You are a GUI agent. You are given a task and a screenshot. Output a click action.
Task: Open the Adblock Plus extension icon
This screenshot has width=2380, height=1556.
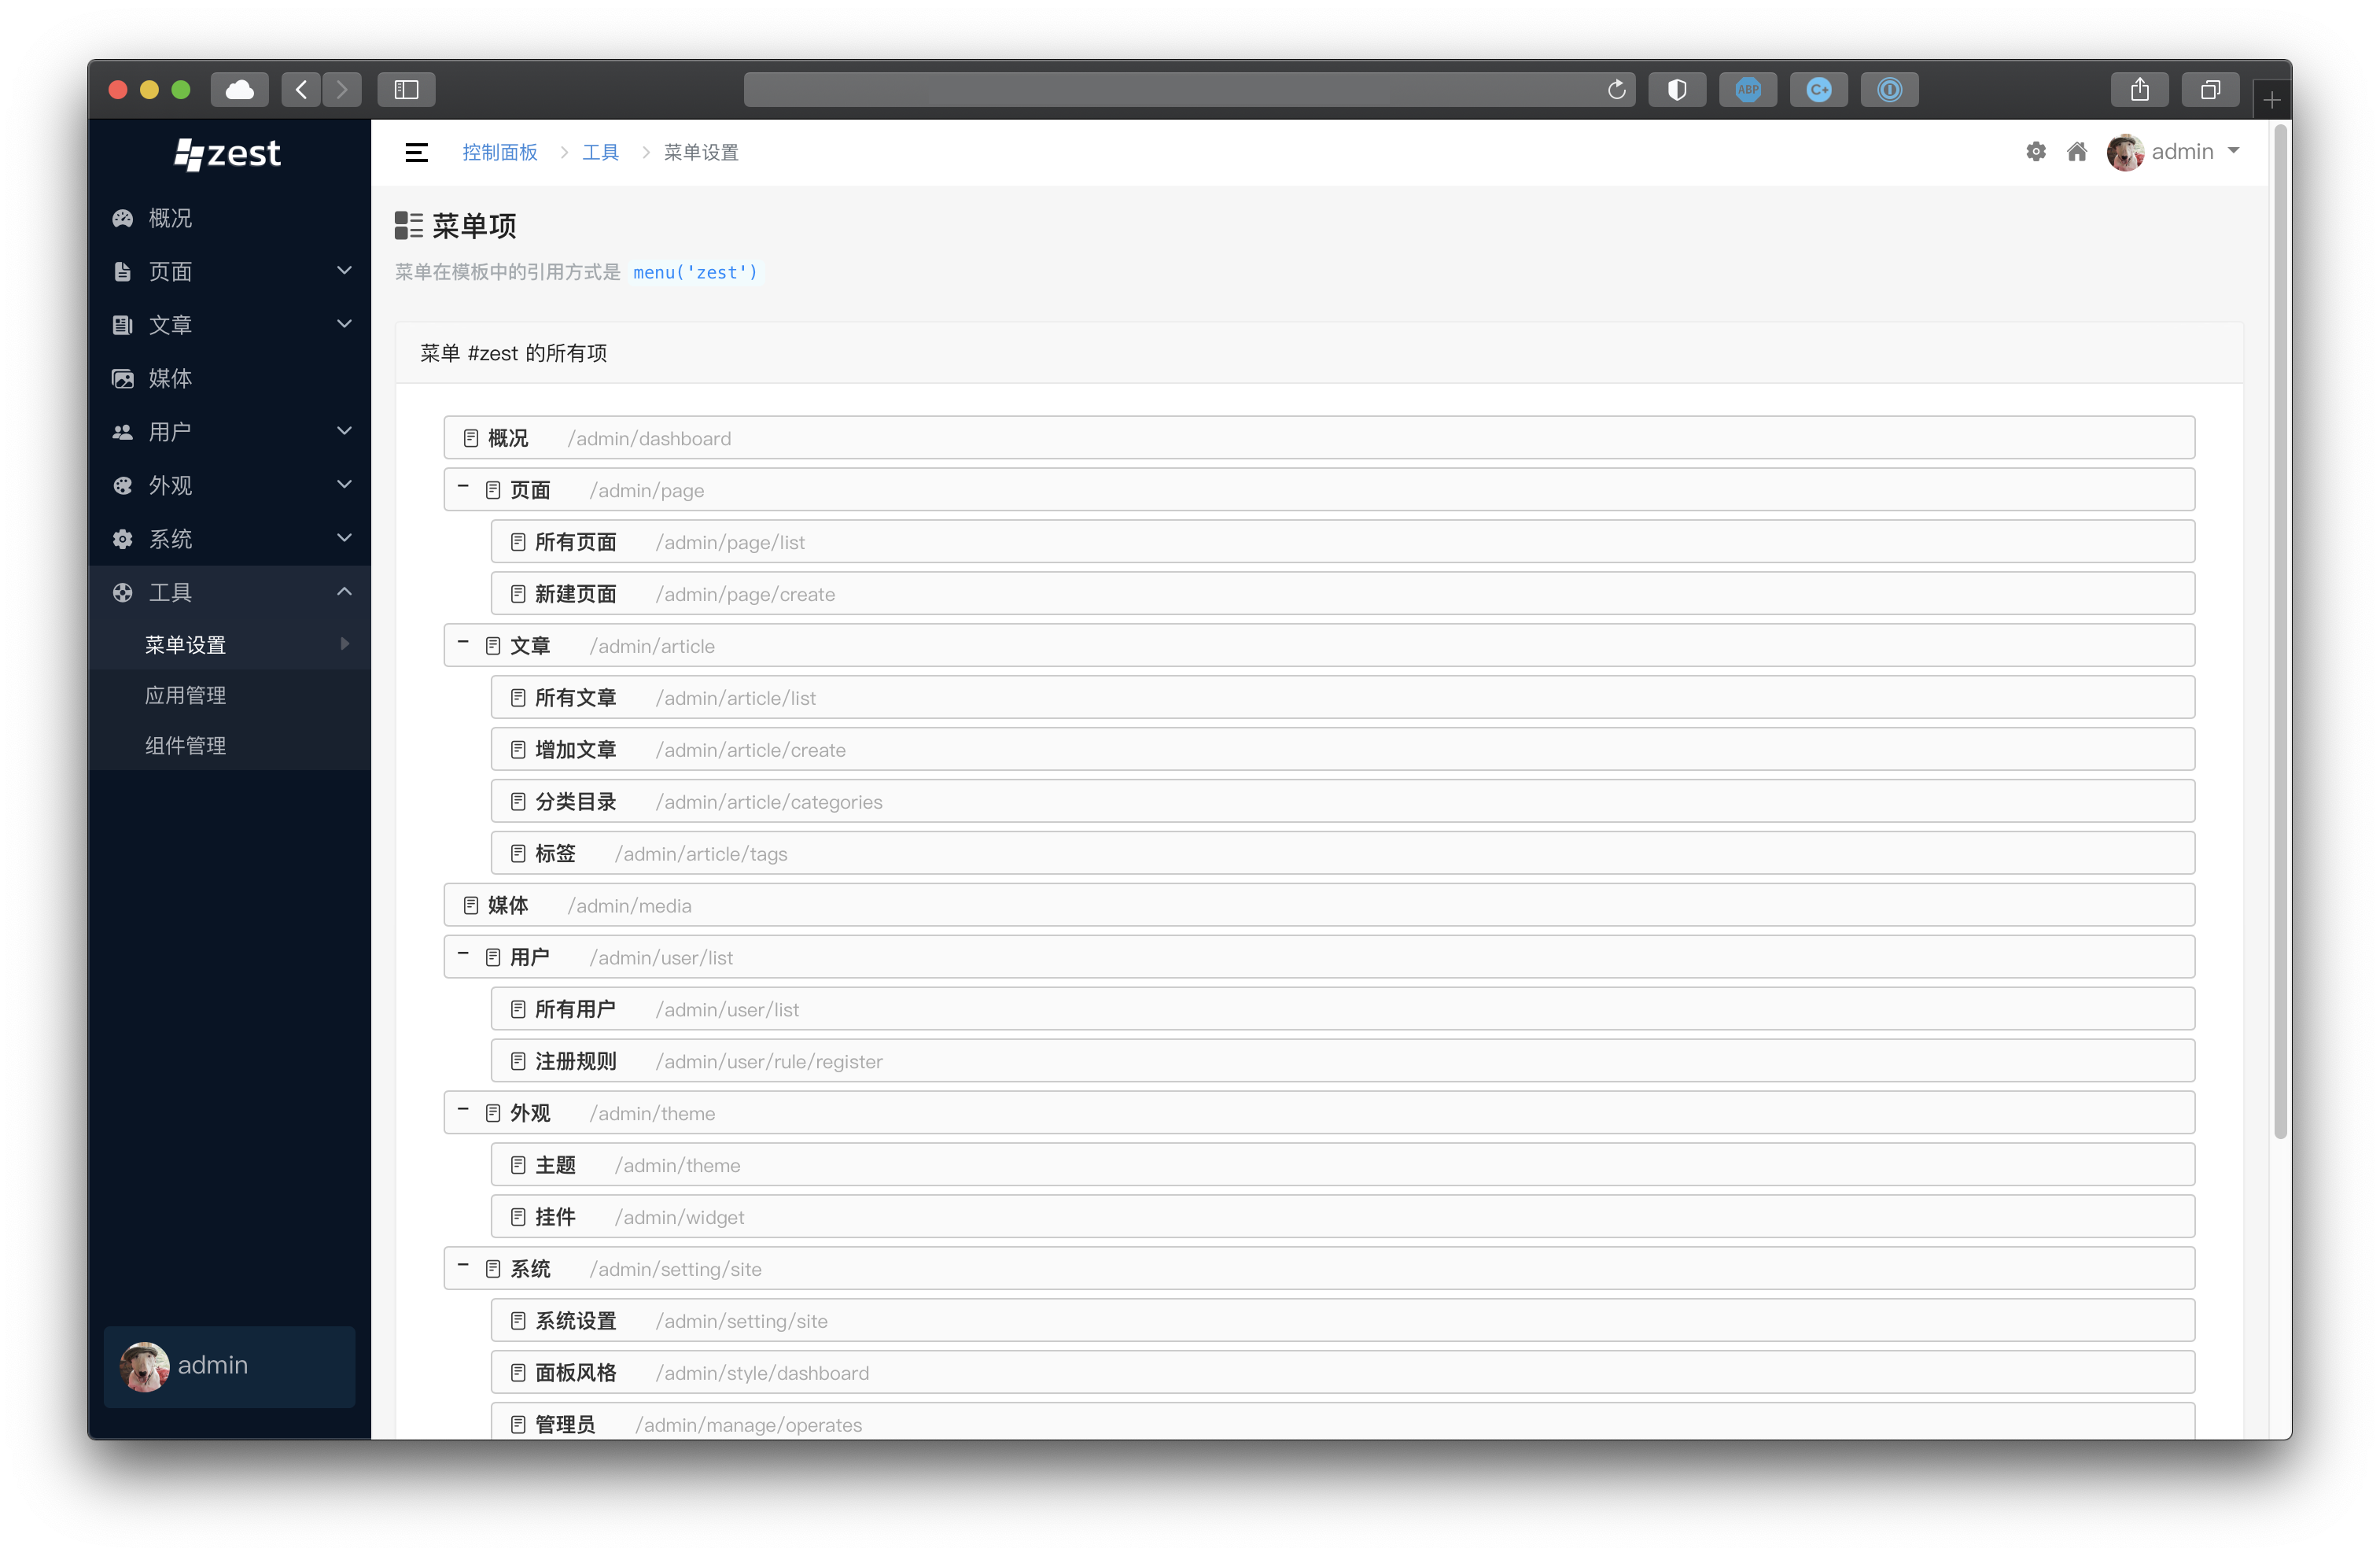point(1747,90)
